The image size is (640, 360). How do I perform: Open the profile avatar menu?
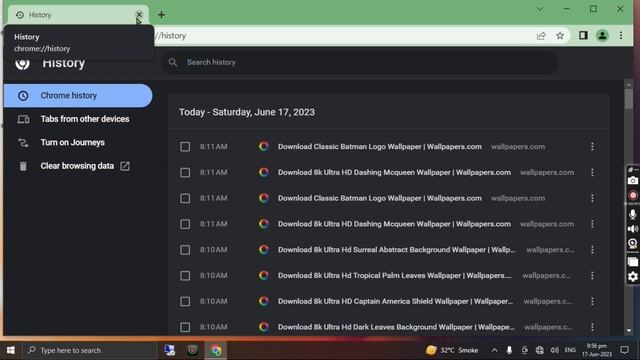coord(602,36)
